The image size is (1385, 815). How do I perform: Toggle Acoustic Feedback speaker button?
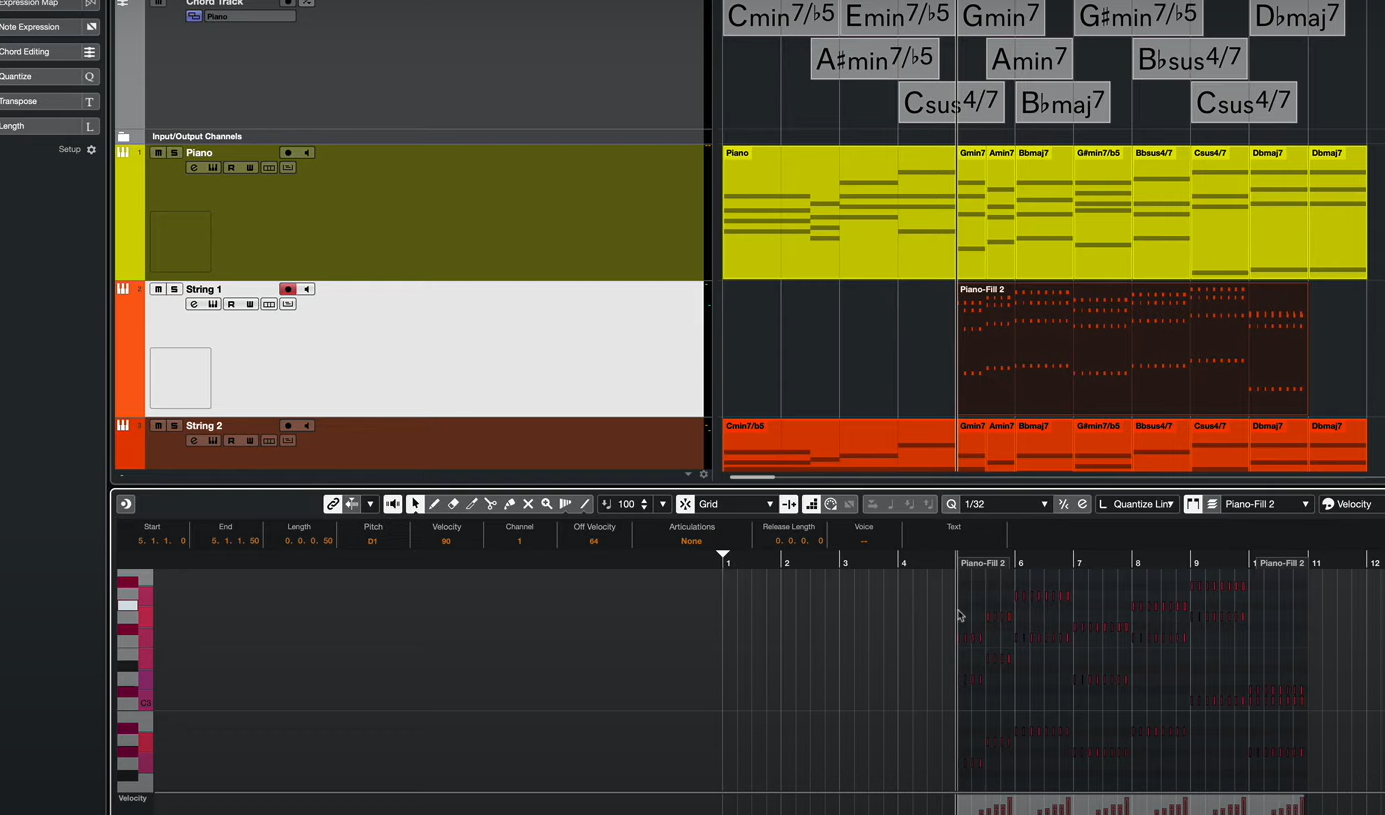coord(393,504)
